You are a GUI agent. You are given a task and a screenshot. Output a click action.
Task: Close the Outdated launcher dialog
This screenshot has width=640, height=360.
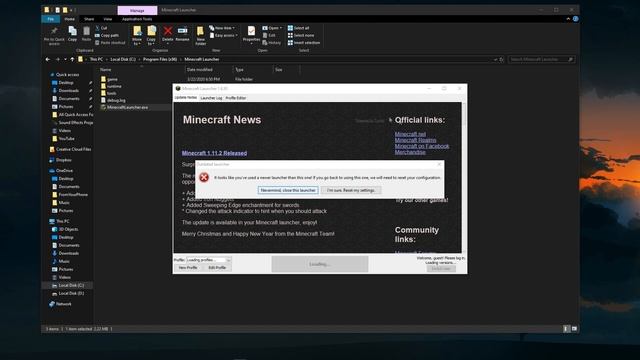(x=439, y=164)
